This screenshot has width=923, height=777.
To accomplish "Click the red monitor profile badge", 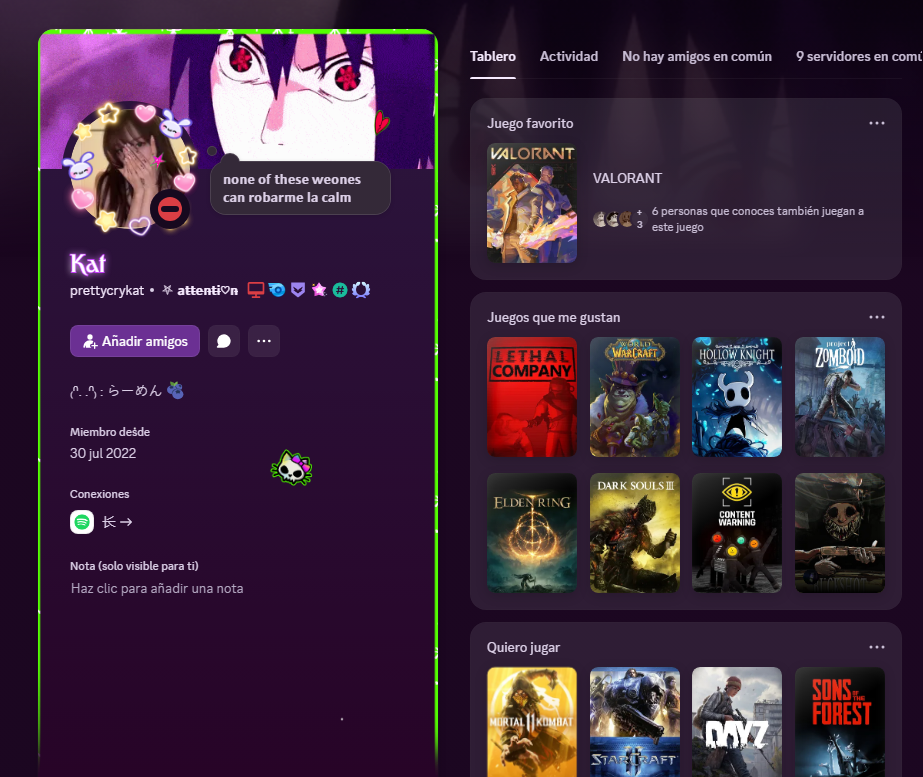I will click(x=255, y=290).
